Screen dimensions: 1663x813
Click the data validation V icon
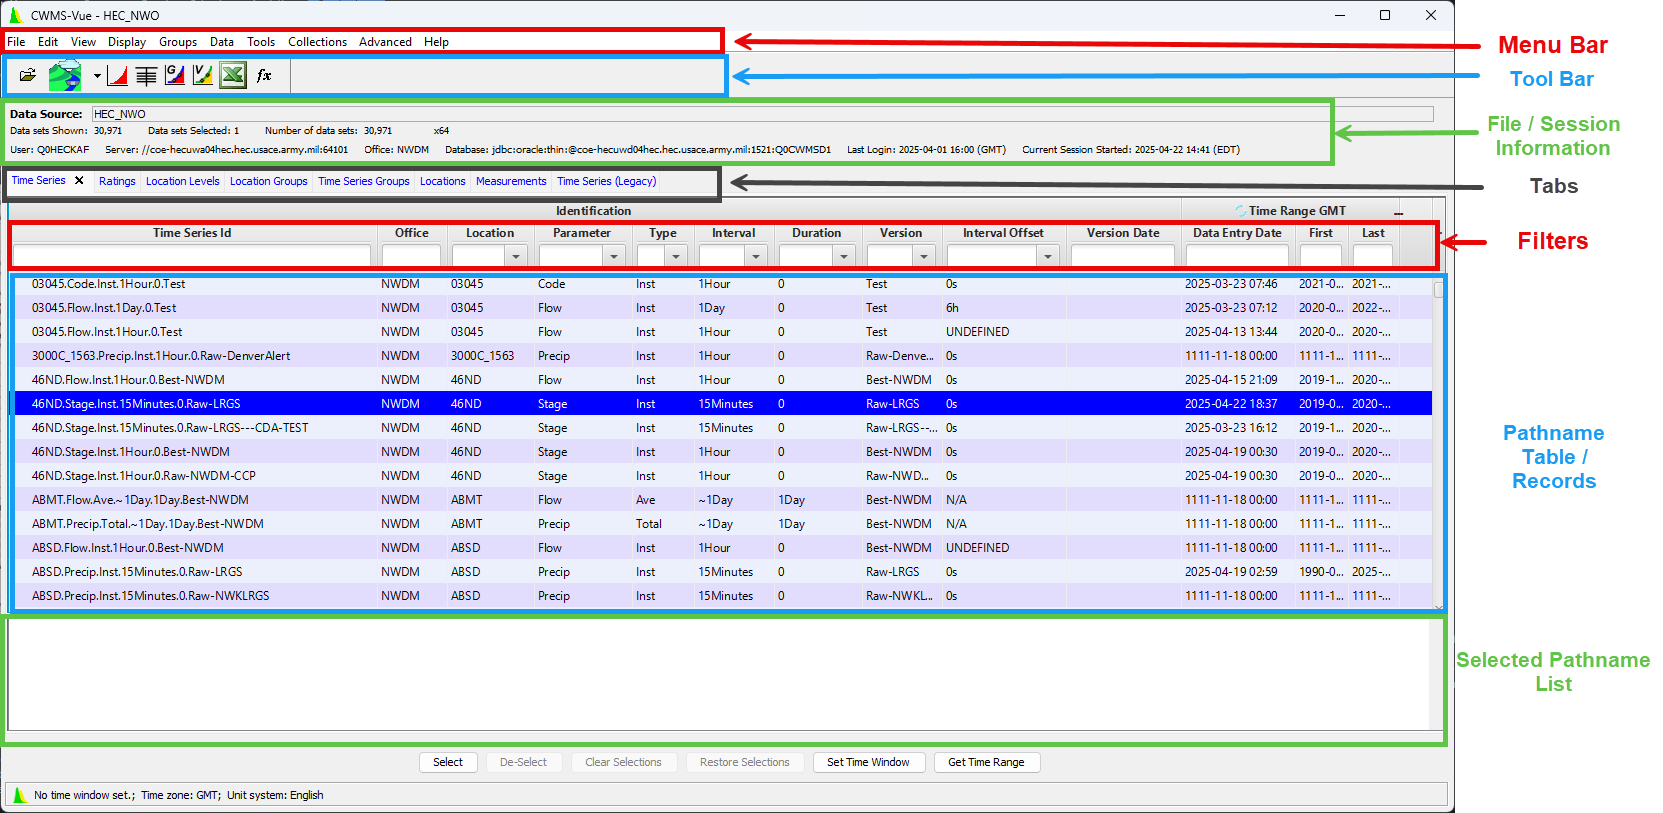203,75
